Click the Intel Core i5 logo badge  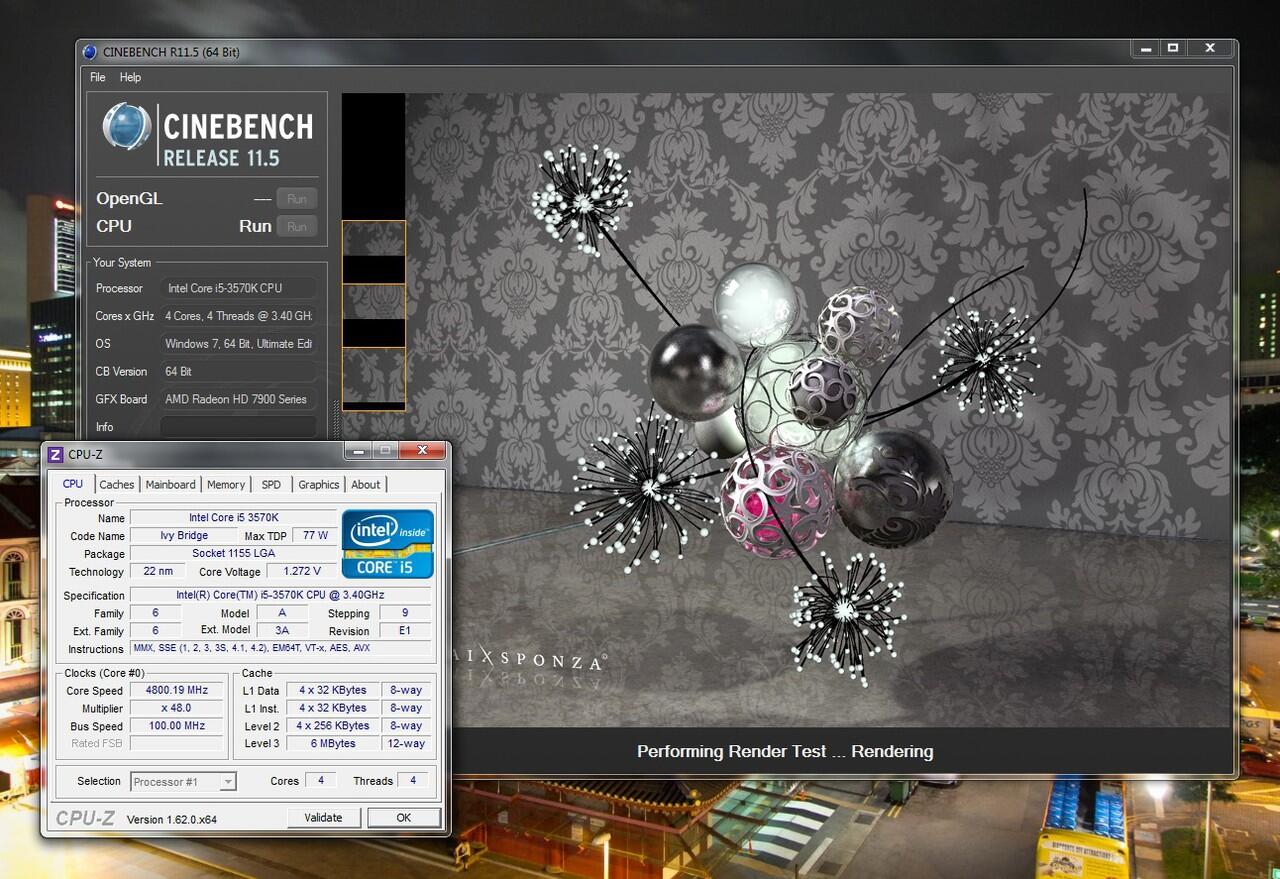point(388,544)
